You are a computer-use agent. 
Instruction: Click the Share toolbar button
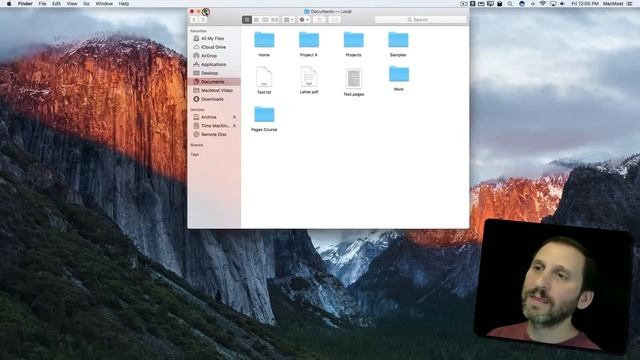point(319,20)
